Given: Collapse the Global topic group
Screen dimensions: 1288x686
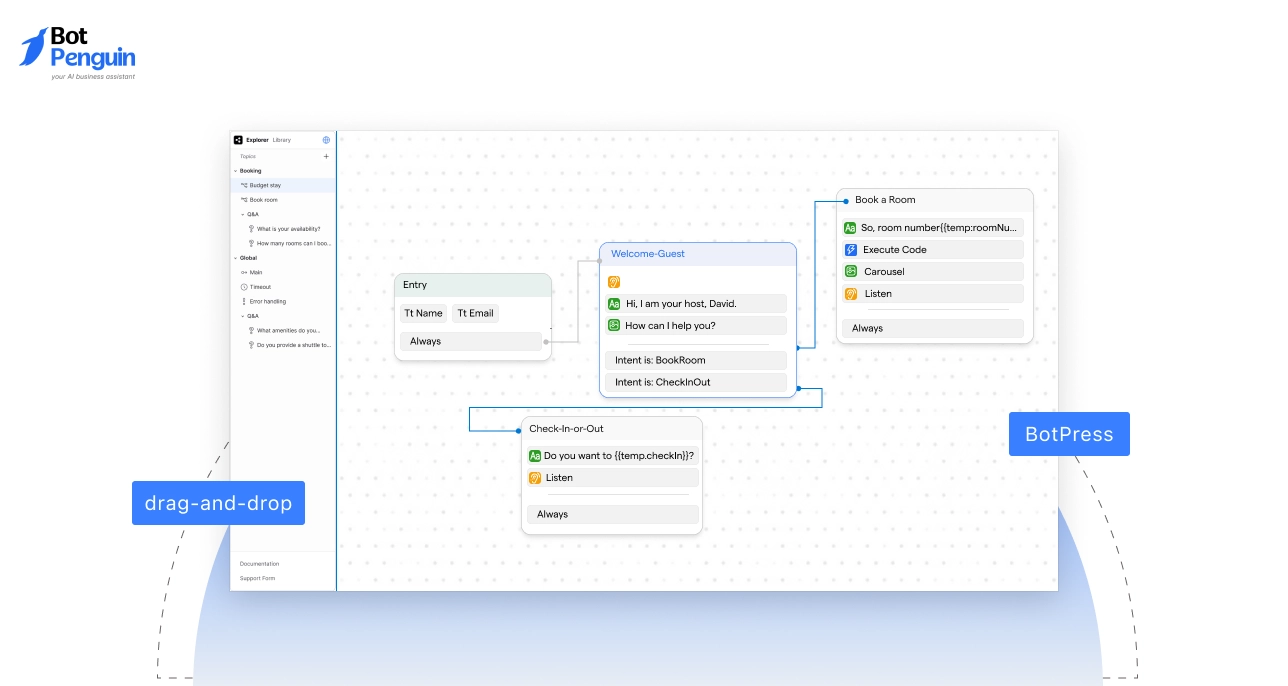Looking at the screenshot, I should pyautogui.click(x=236, y=258).
